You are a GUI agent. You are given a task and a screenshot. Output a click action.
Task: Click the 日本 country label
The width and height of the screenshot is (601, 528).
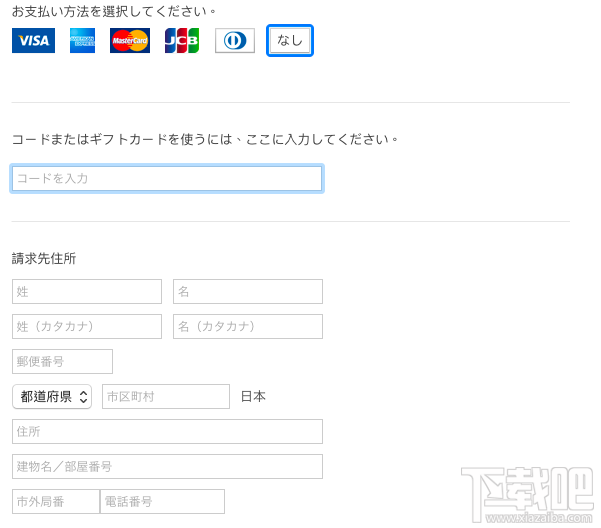tap(253, 397)
